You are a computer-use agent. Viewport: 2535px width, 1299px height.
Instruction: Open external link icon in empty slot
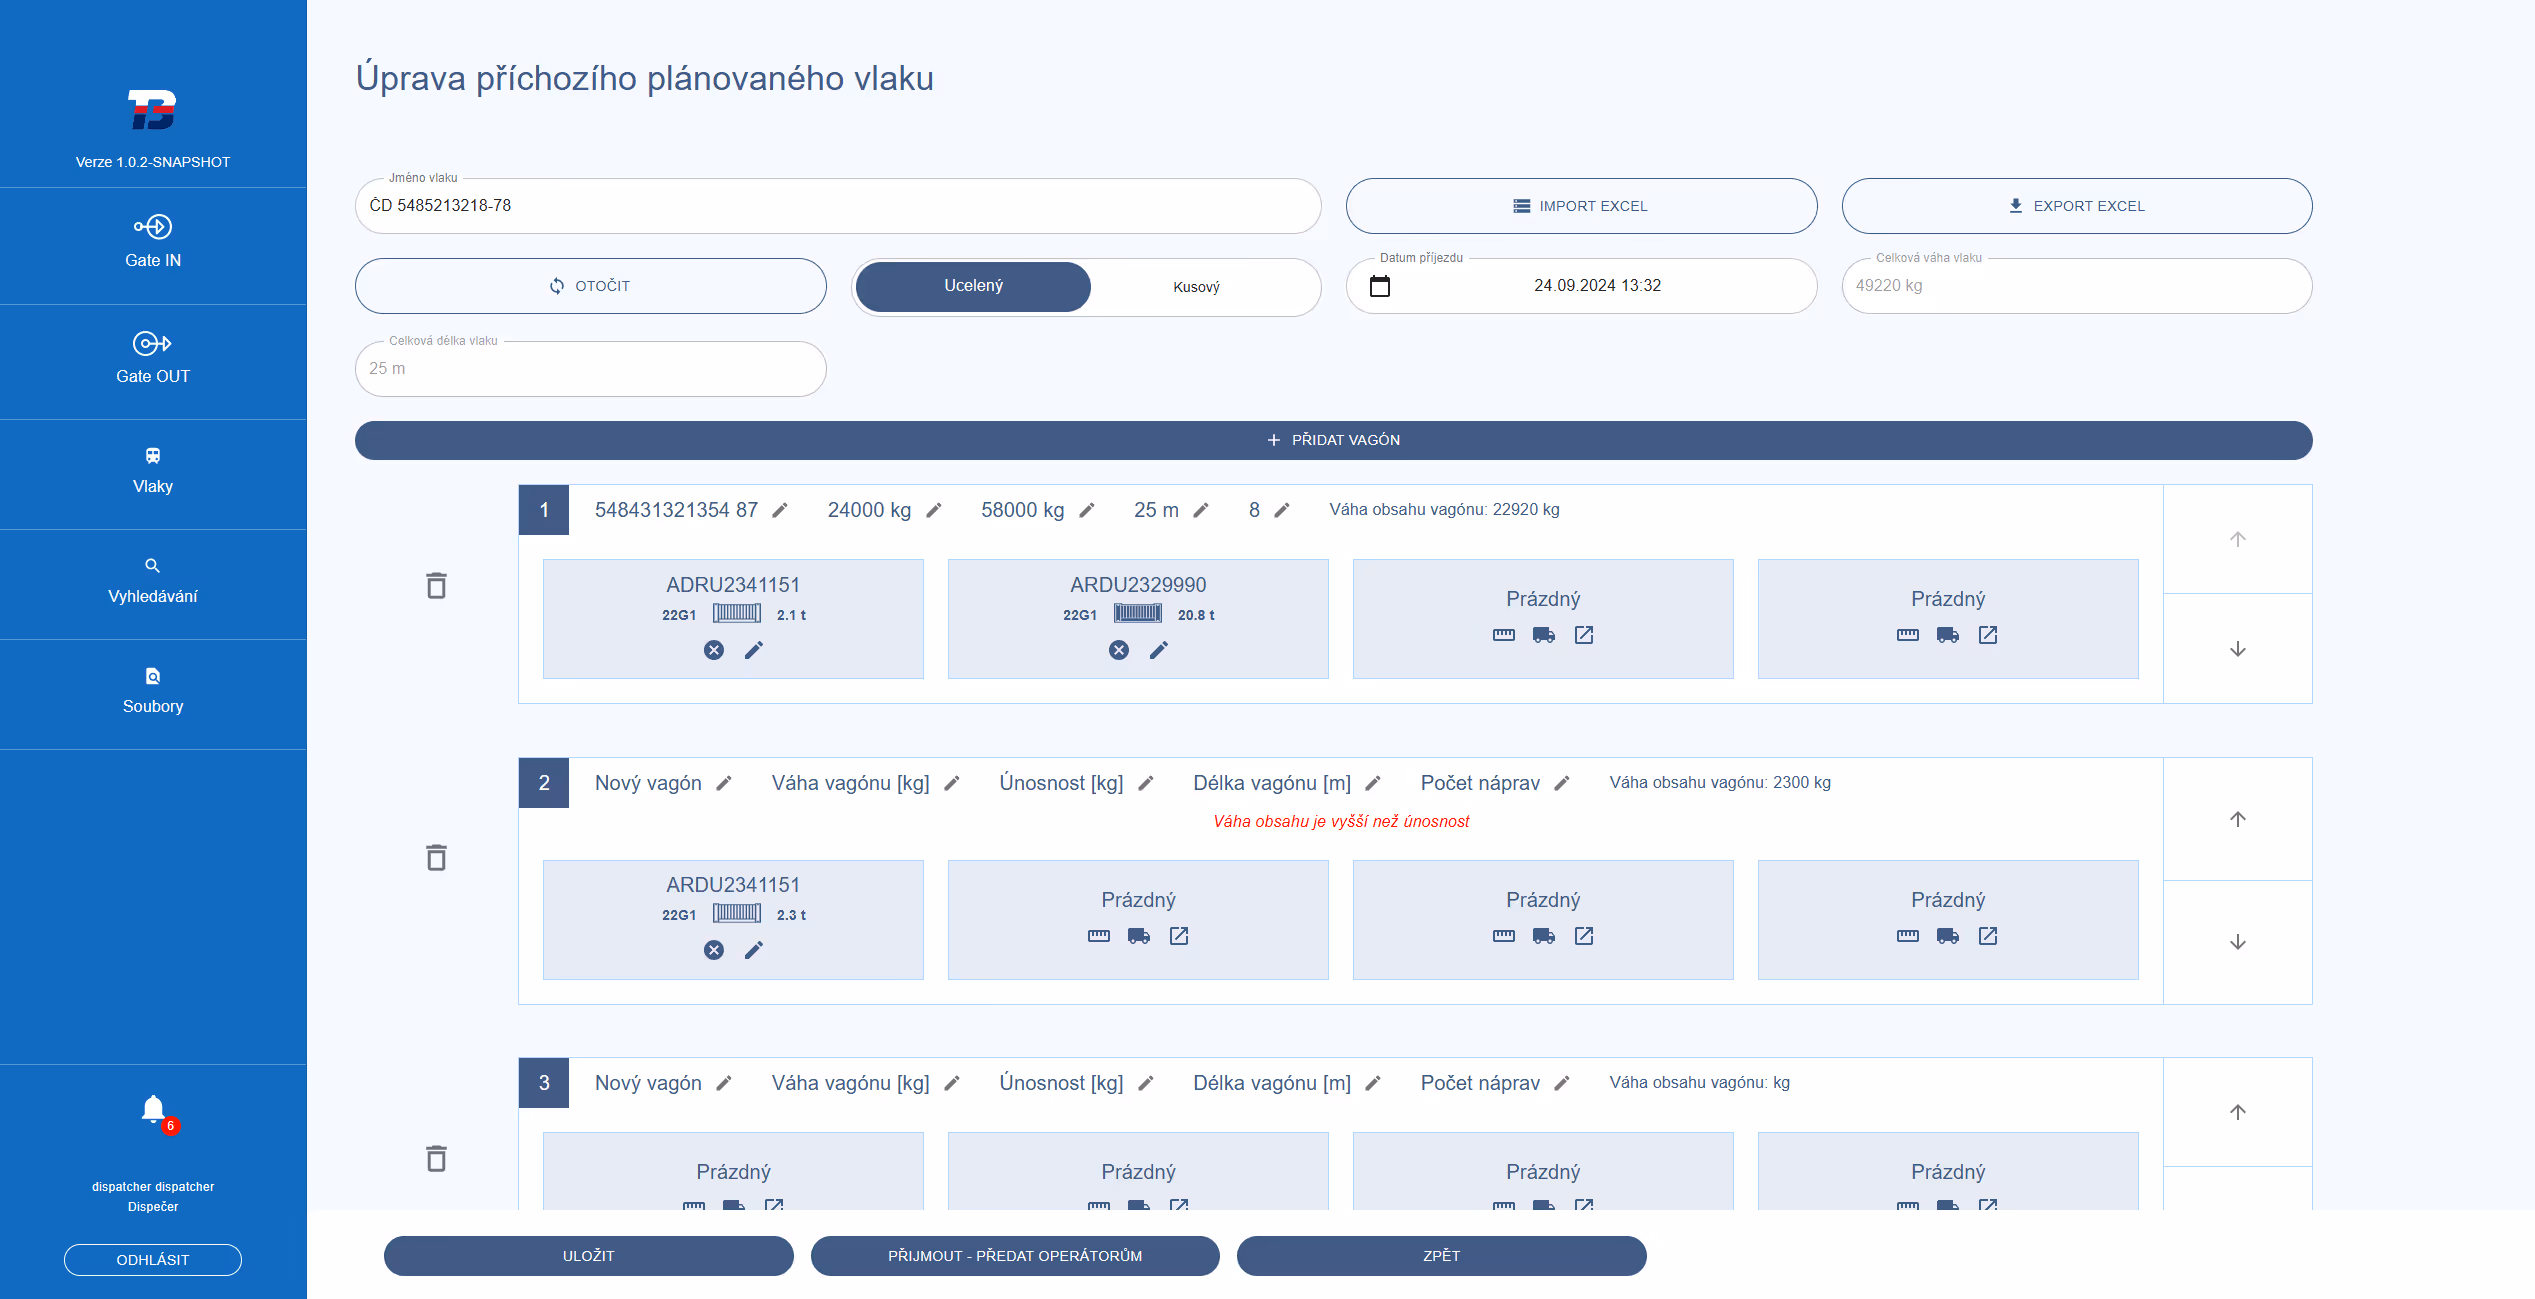1584,635
